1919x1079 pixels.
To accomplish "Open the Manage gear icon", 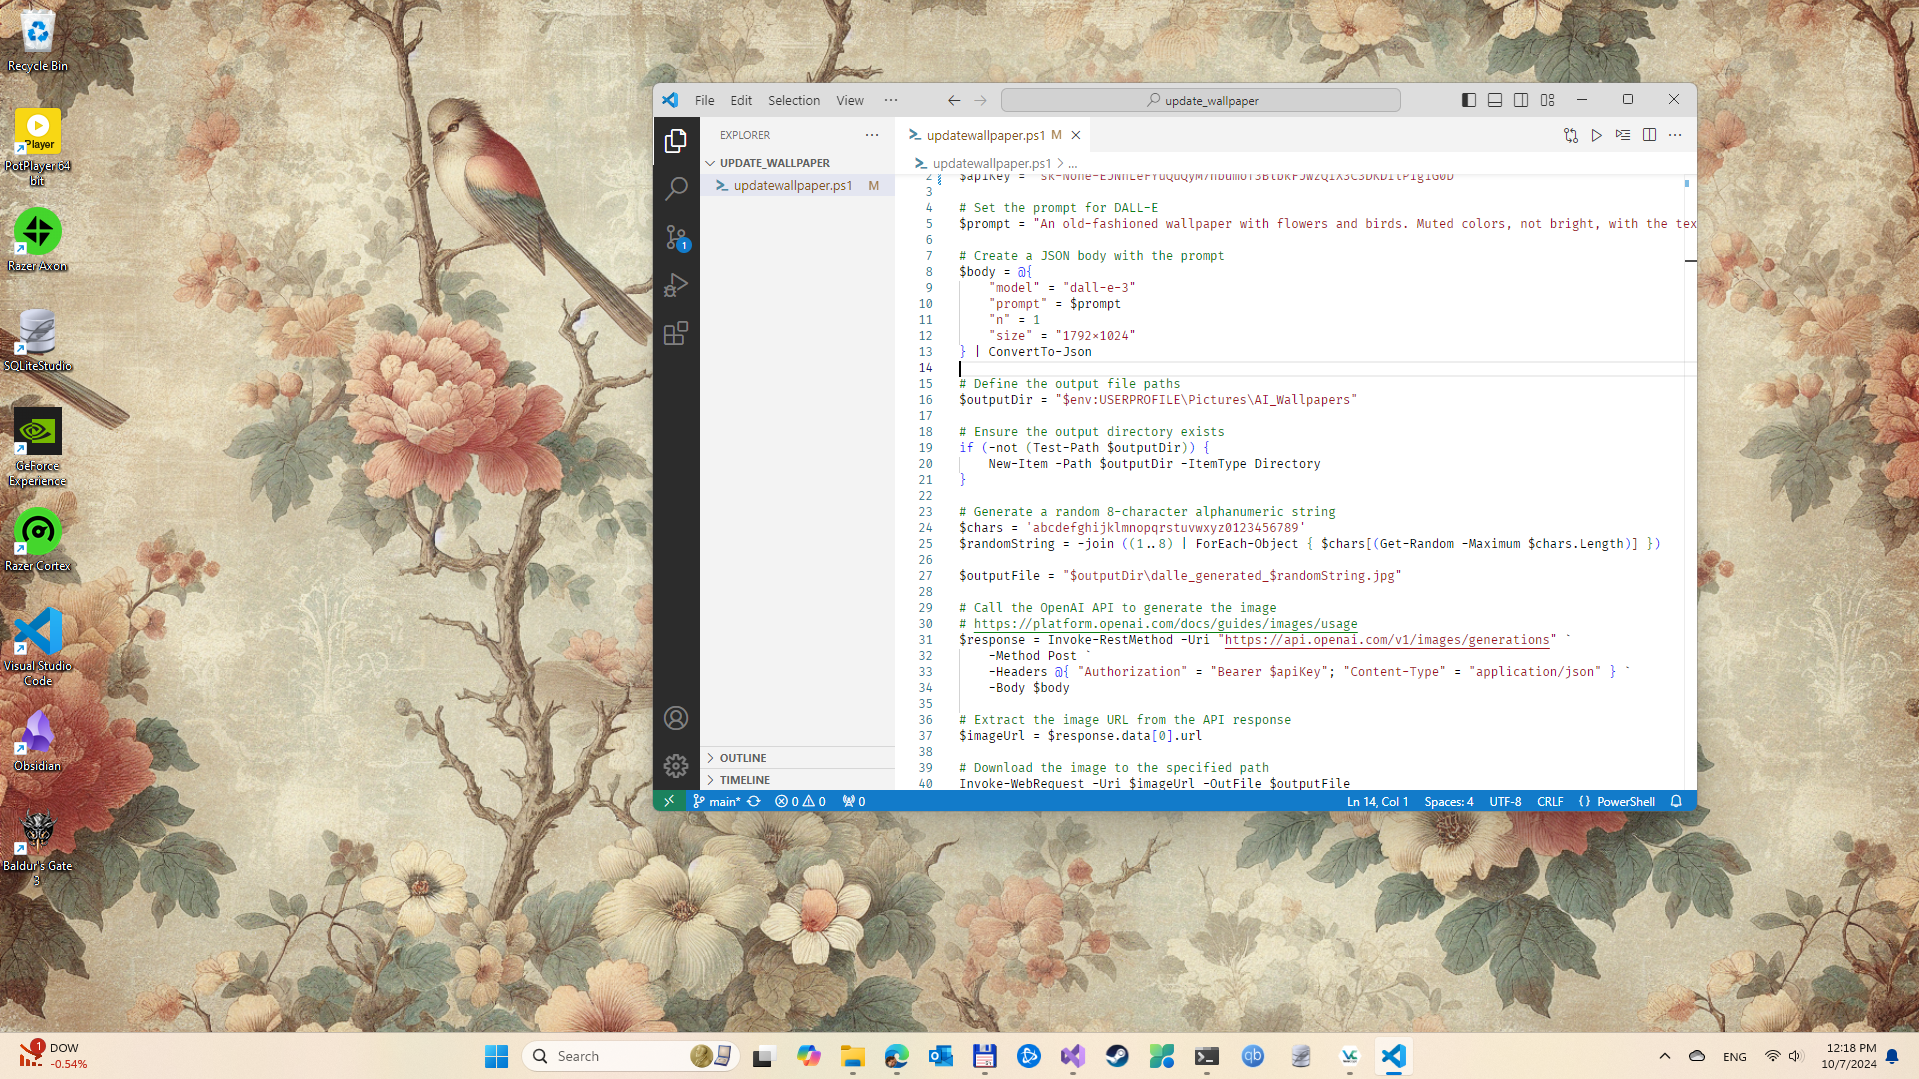I will tap(676, 766).
